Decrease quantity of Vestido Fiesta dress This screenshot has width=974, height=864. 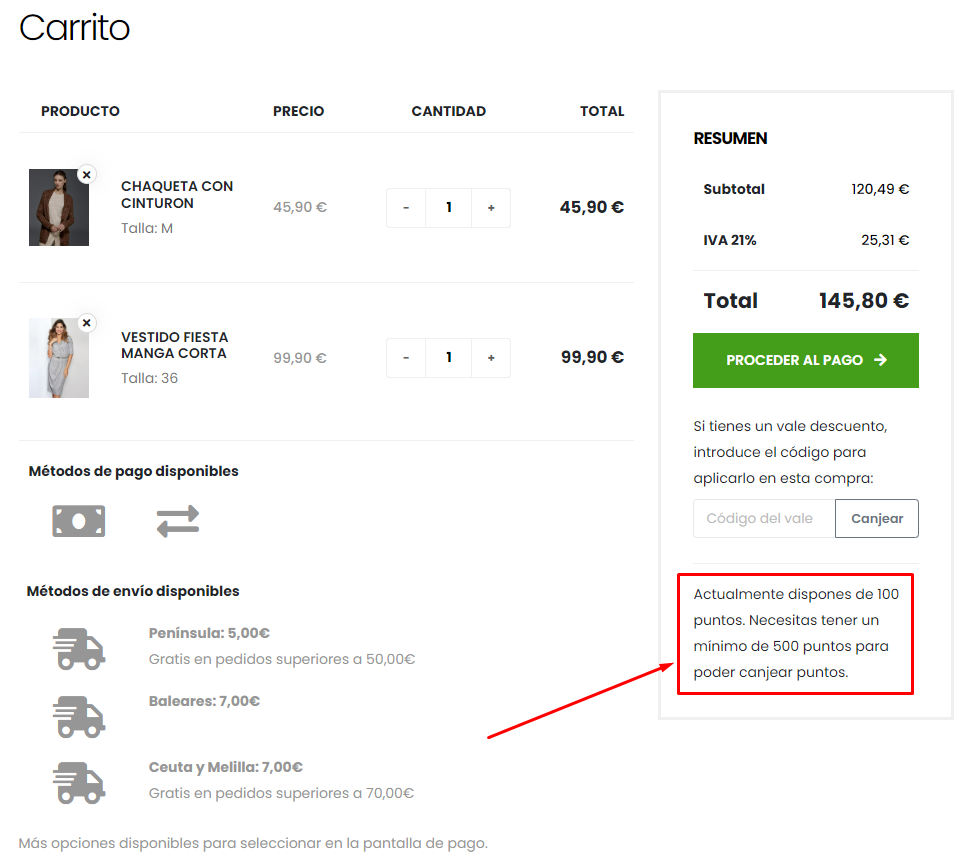pyautogui.click(x=406, y=358)
